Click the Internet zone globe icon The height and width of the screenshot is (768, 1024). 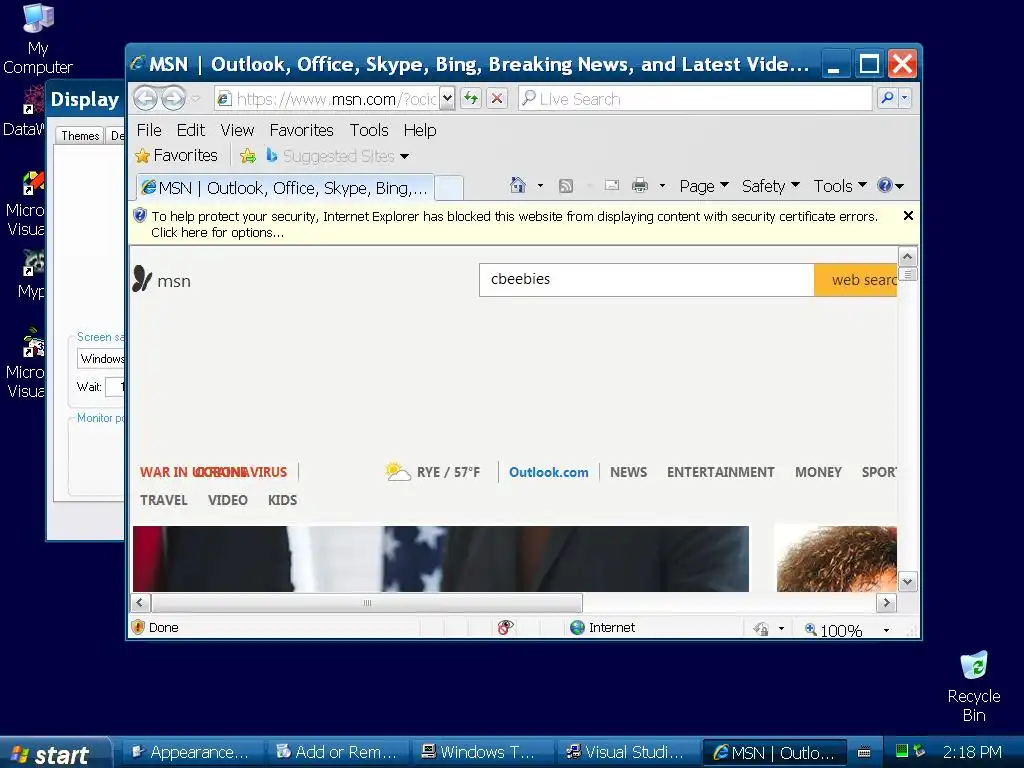click(577, 628)
